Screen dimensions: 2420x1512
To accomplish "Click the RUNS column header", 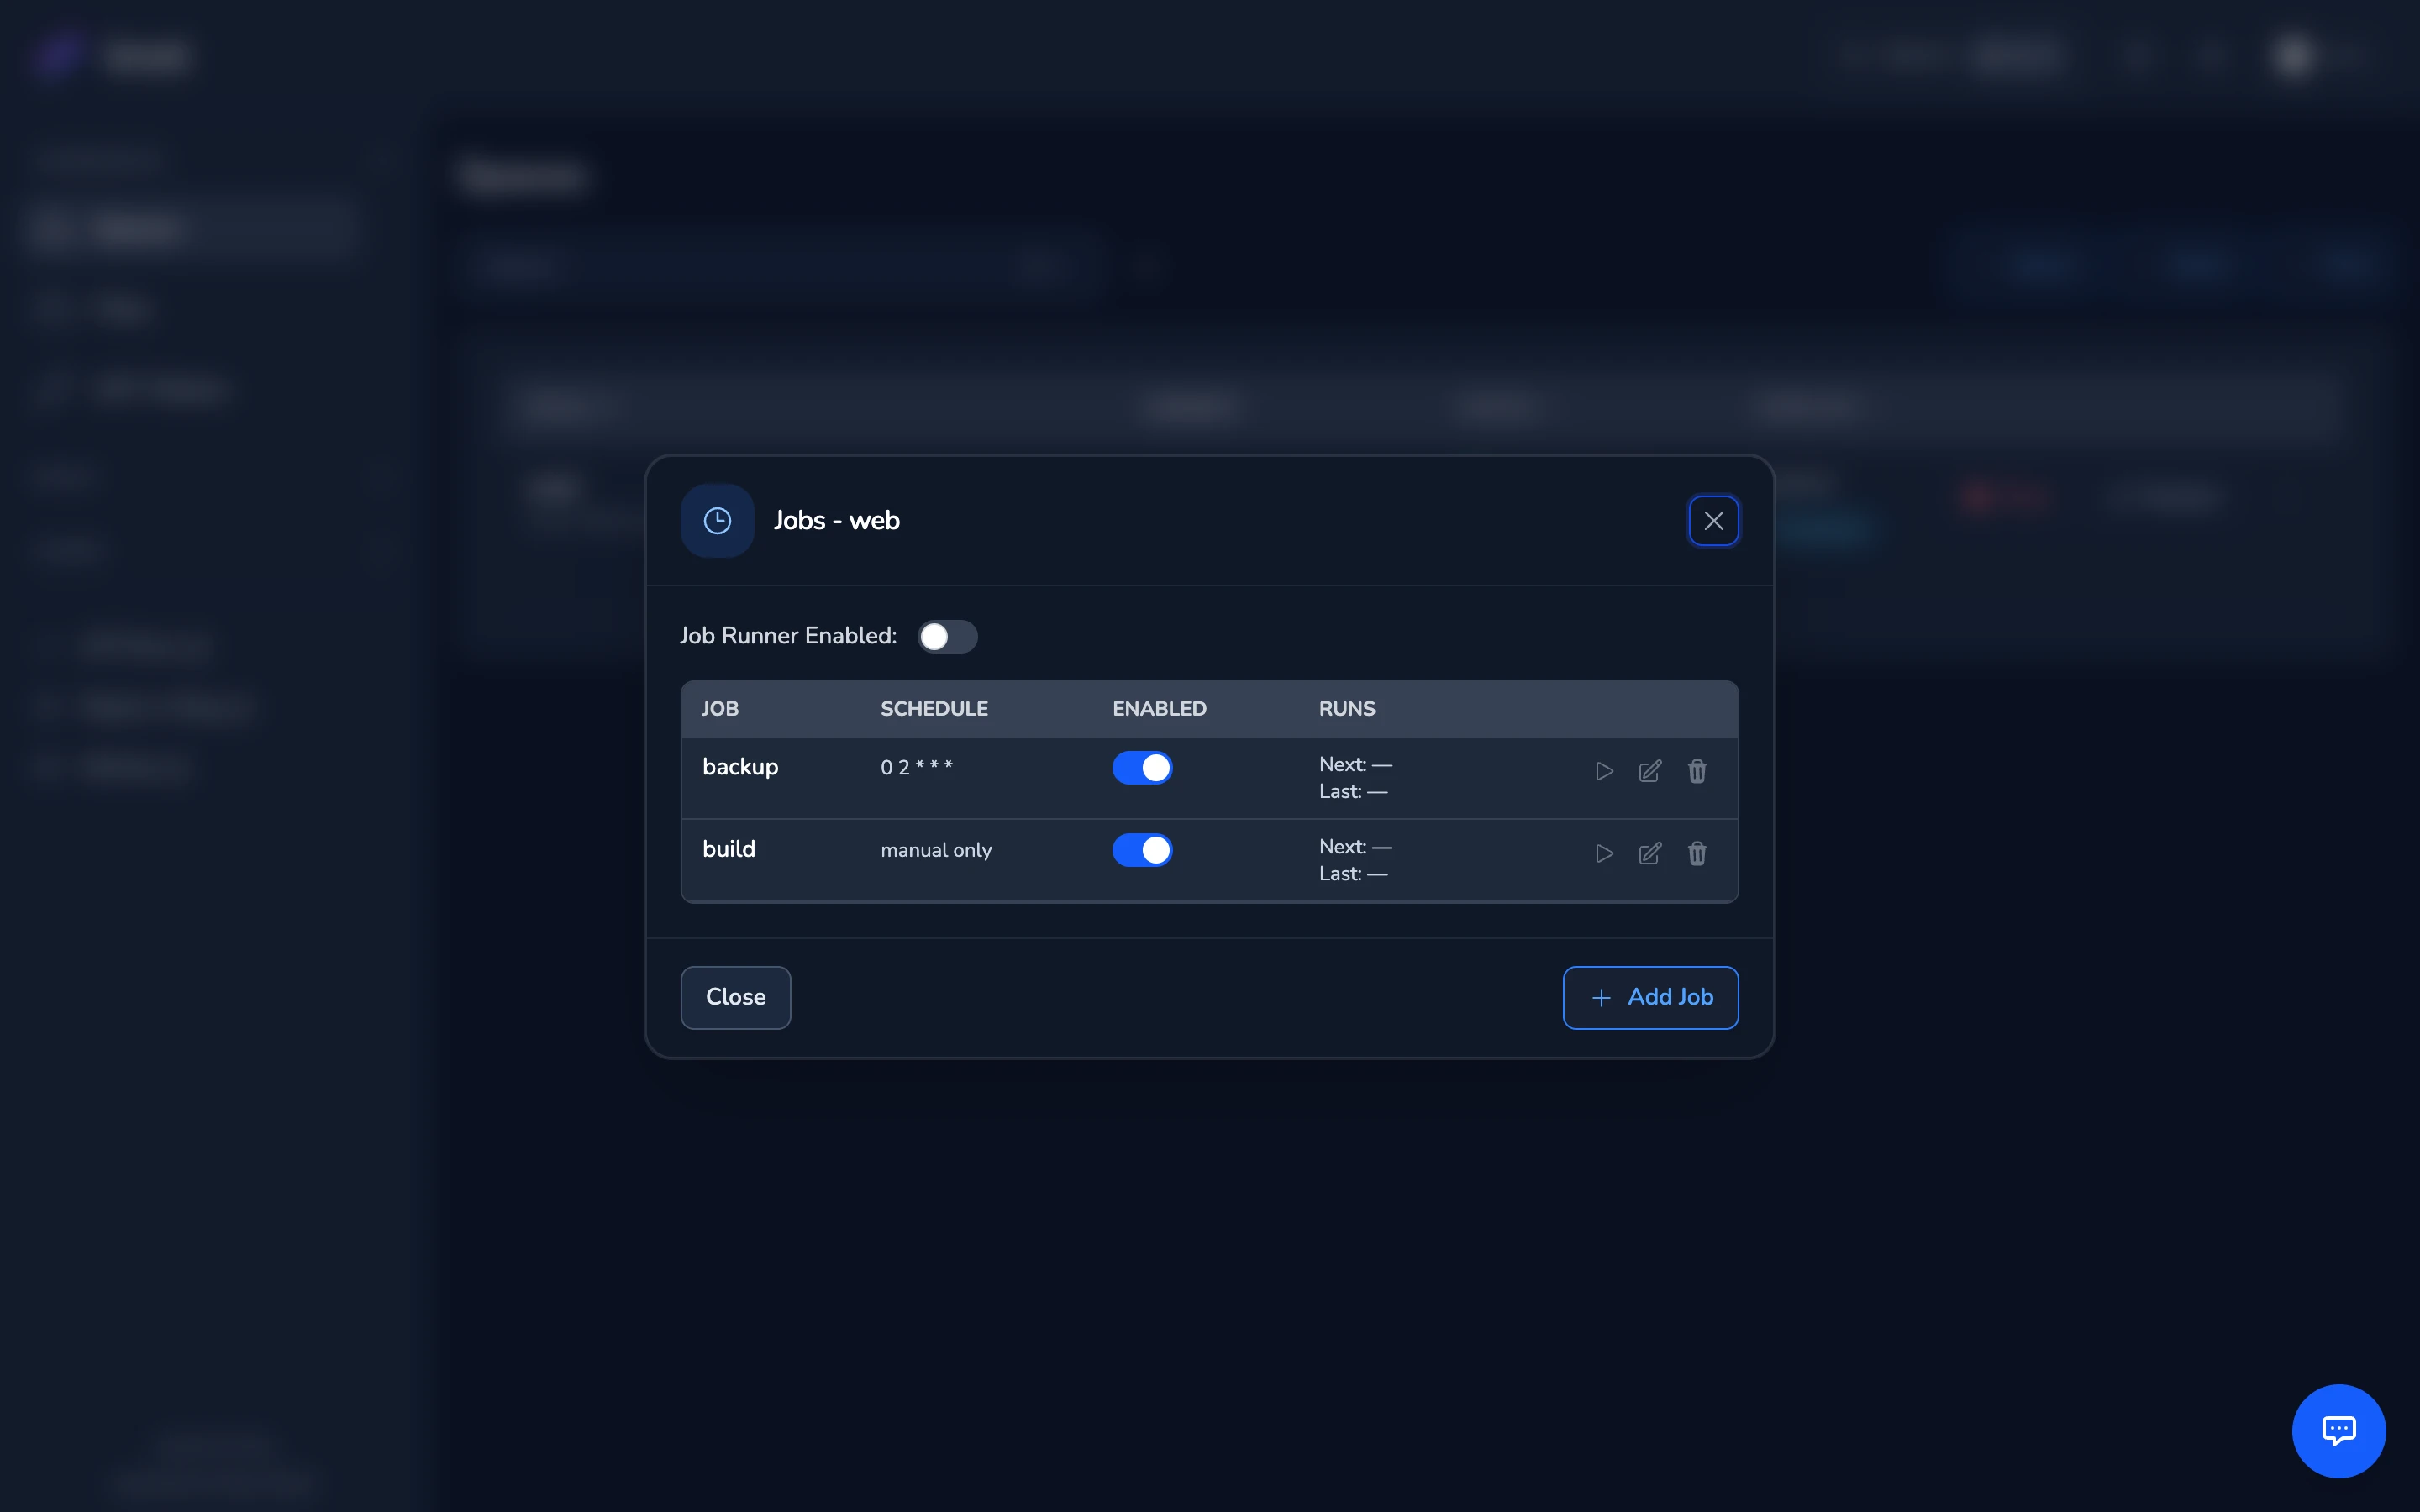I will [1347, 709].
